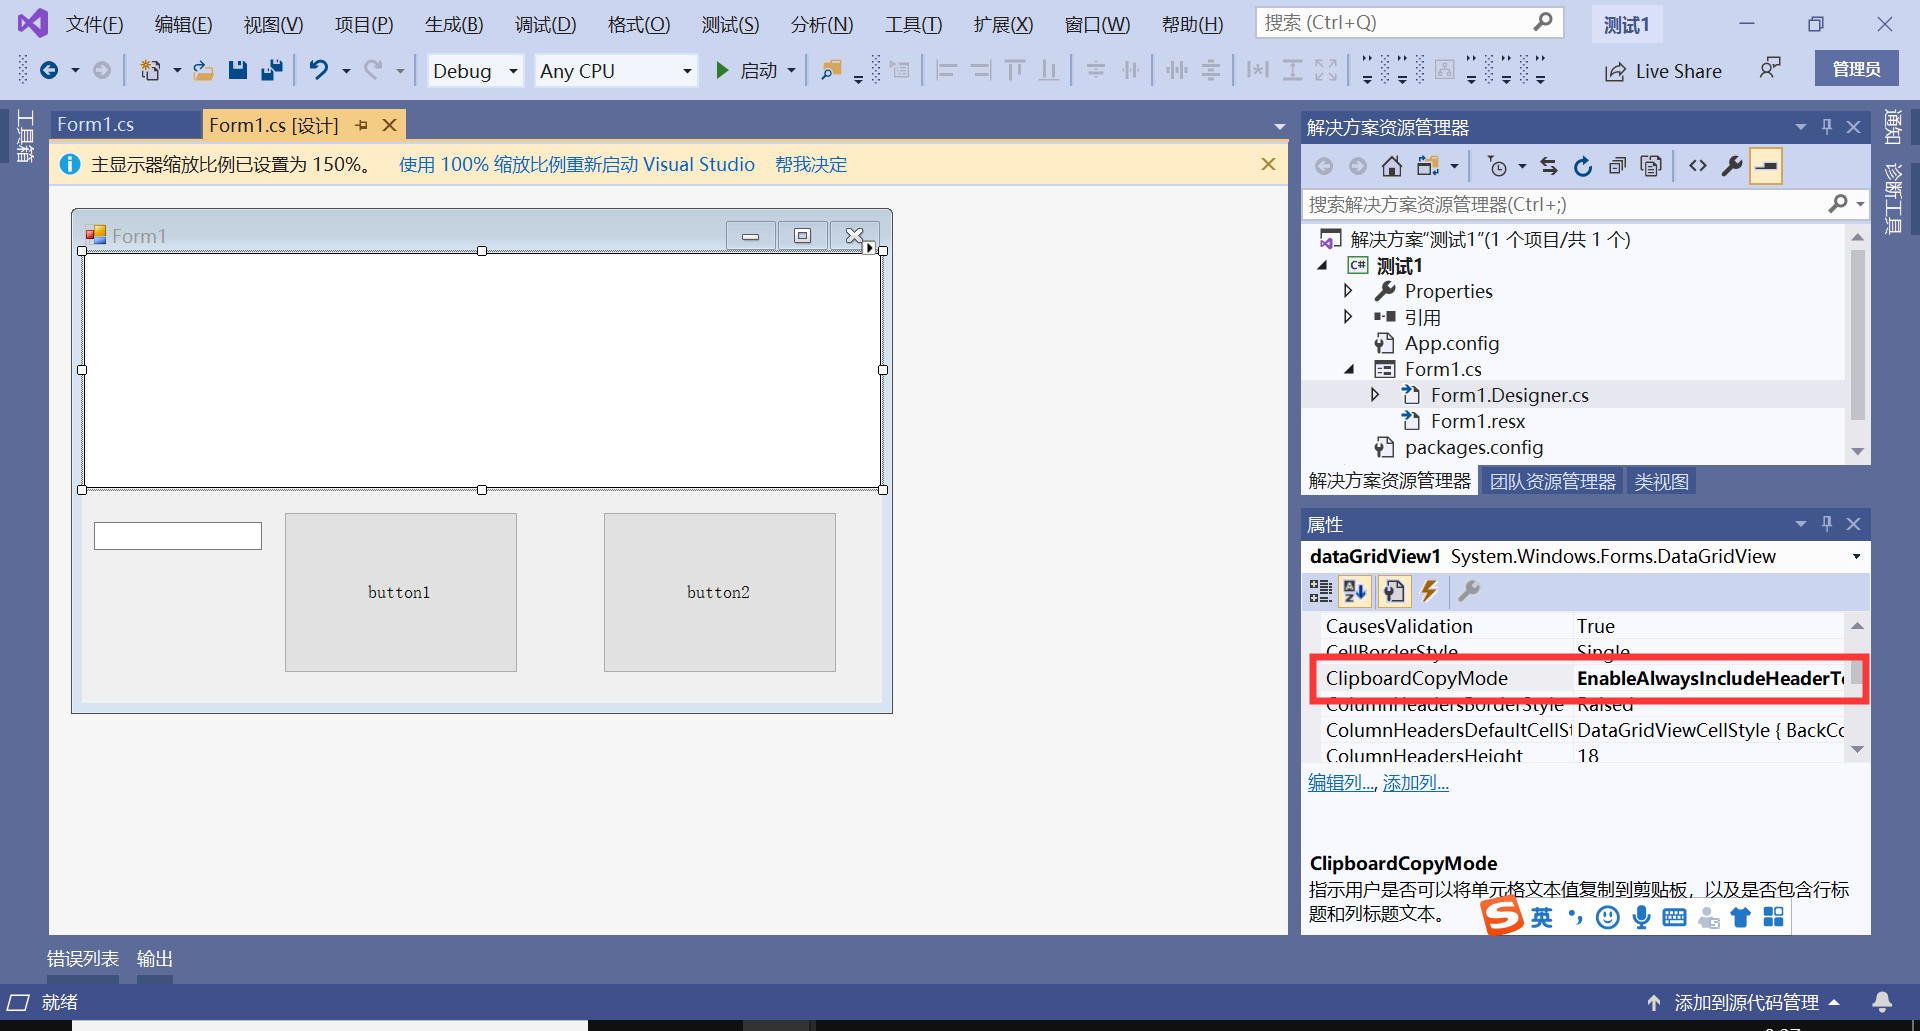Image resolution: width=1920 pixels, height=1031 pixels.
Task: Click 帮我决定 in the scaling notification bar
Action: click(810, 164)
